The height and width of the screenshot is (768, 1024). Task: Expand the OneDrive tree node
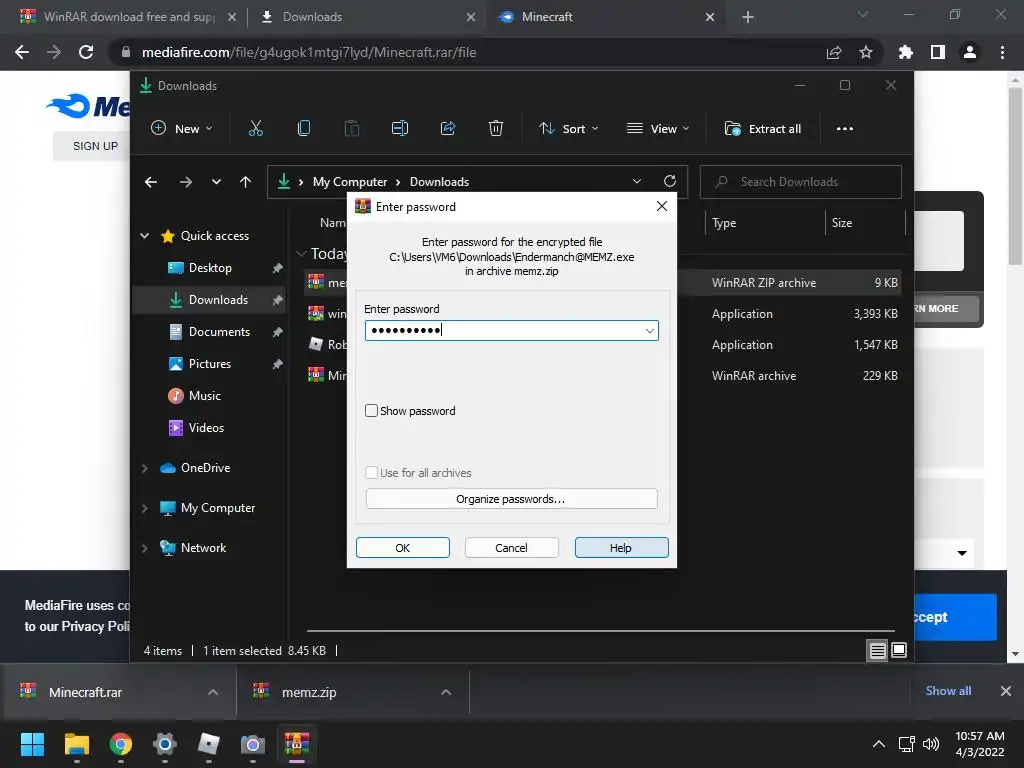145,468
